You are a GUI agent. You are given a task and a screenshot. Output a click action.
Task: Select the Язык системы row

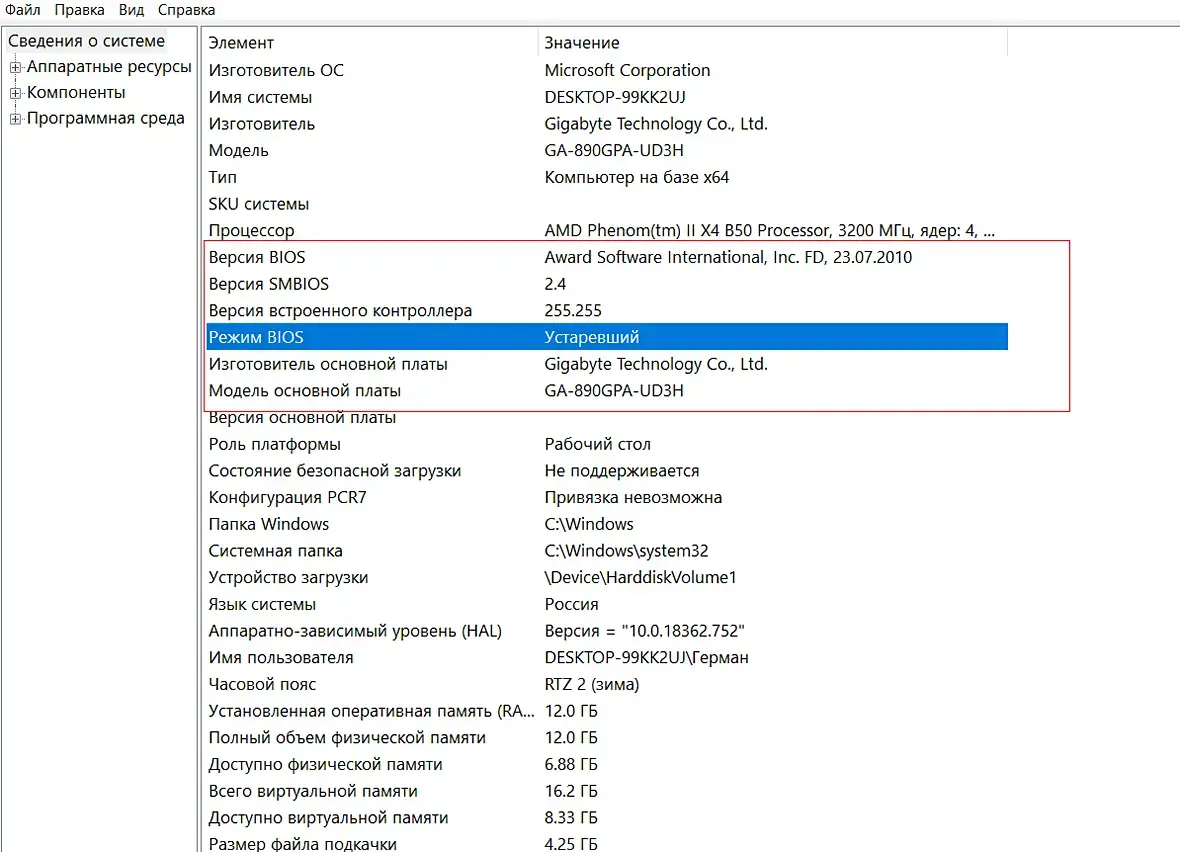607,604
